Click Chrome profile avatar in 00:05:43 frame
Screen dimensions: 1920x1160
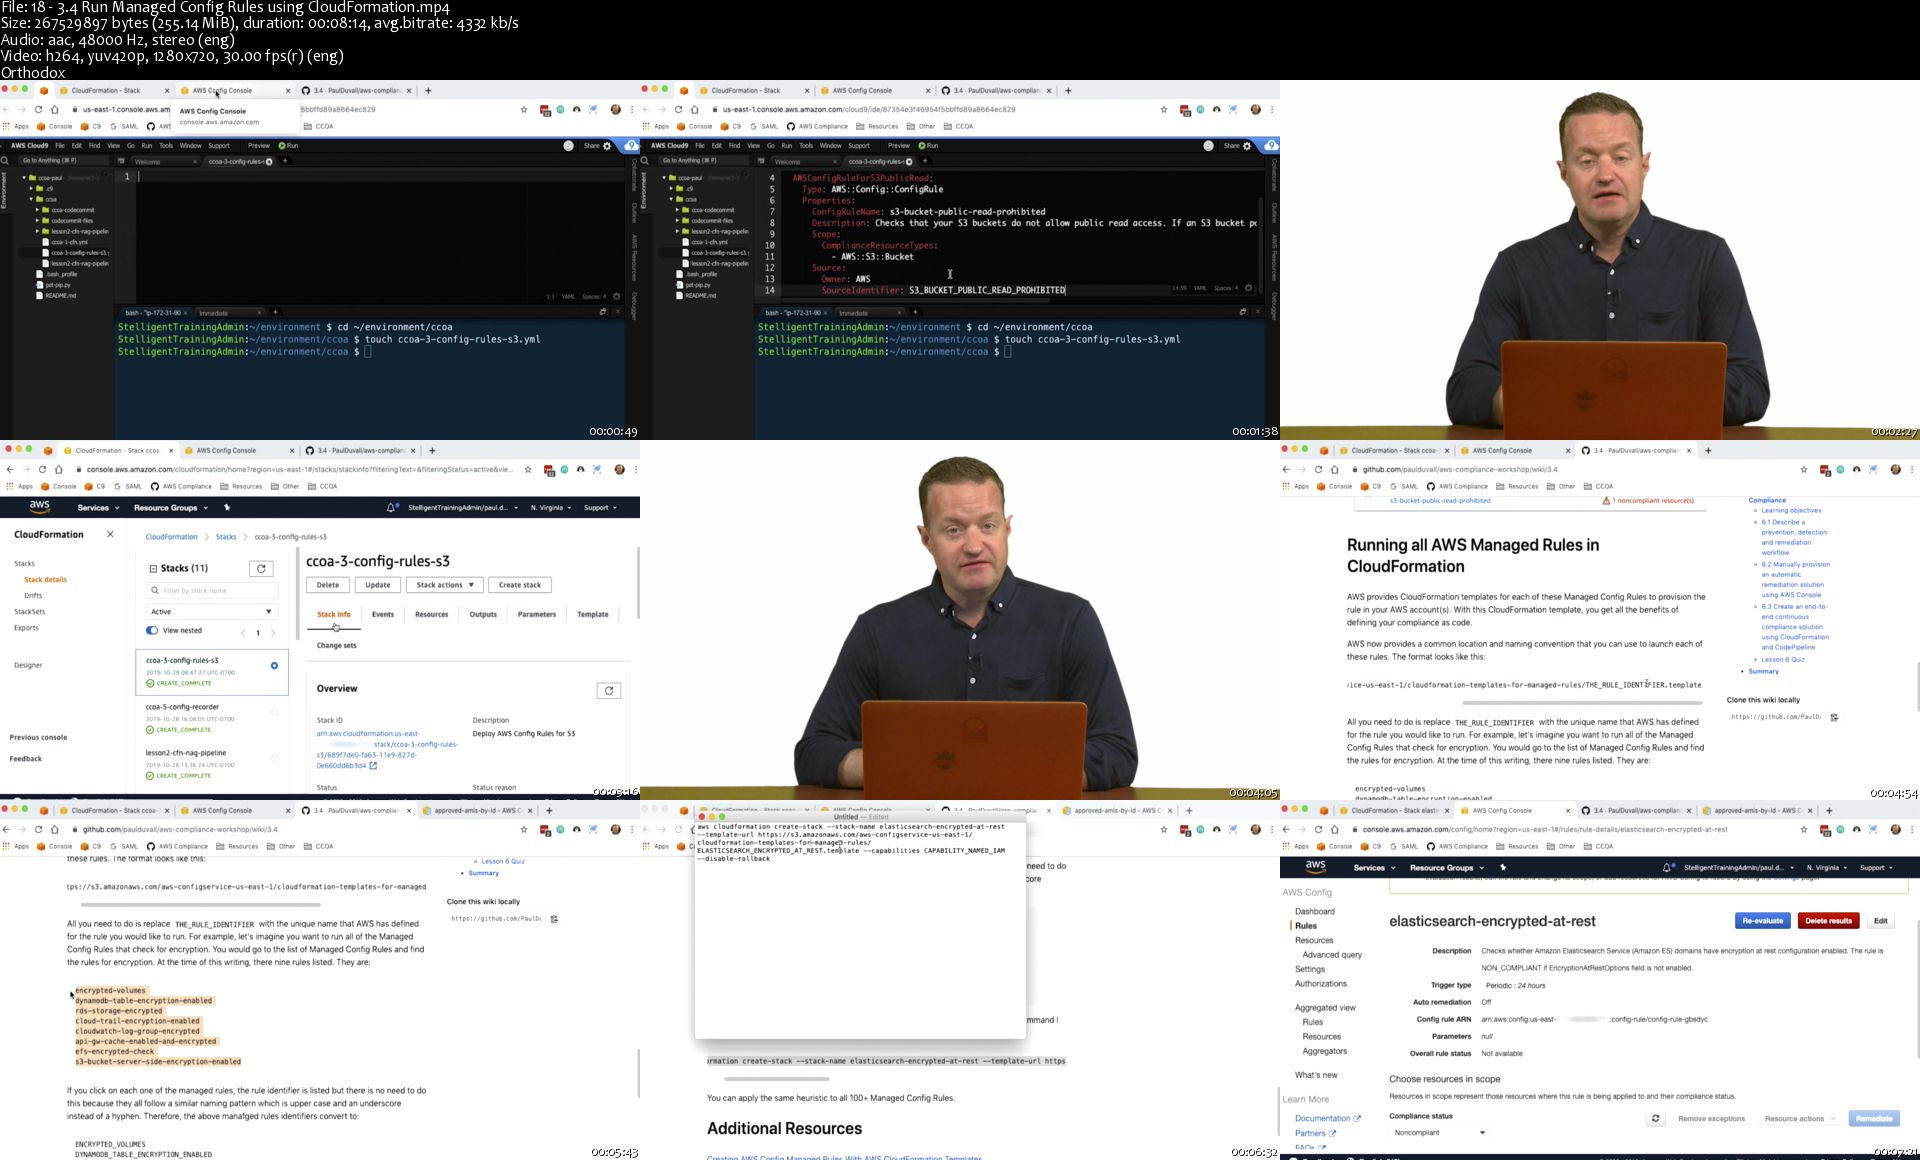[615, 829]
